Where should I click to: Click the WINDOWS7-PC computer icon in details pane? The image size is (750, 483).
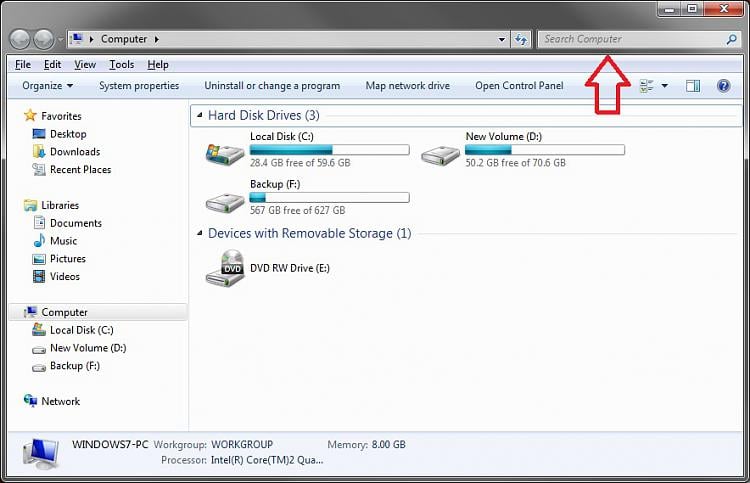(41, 454)
